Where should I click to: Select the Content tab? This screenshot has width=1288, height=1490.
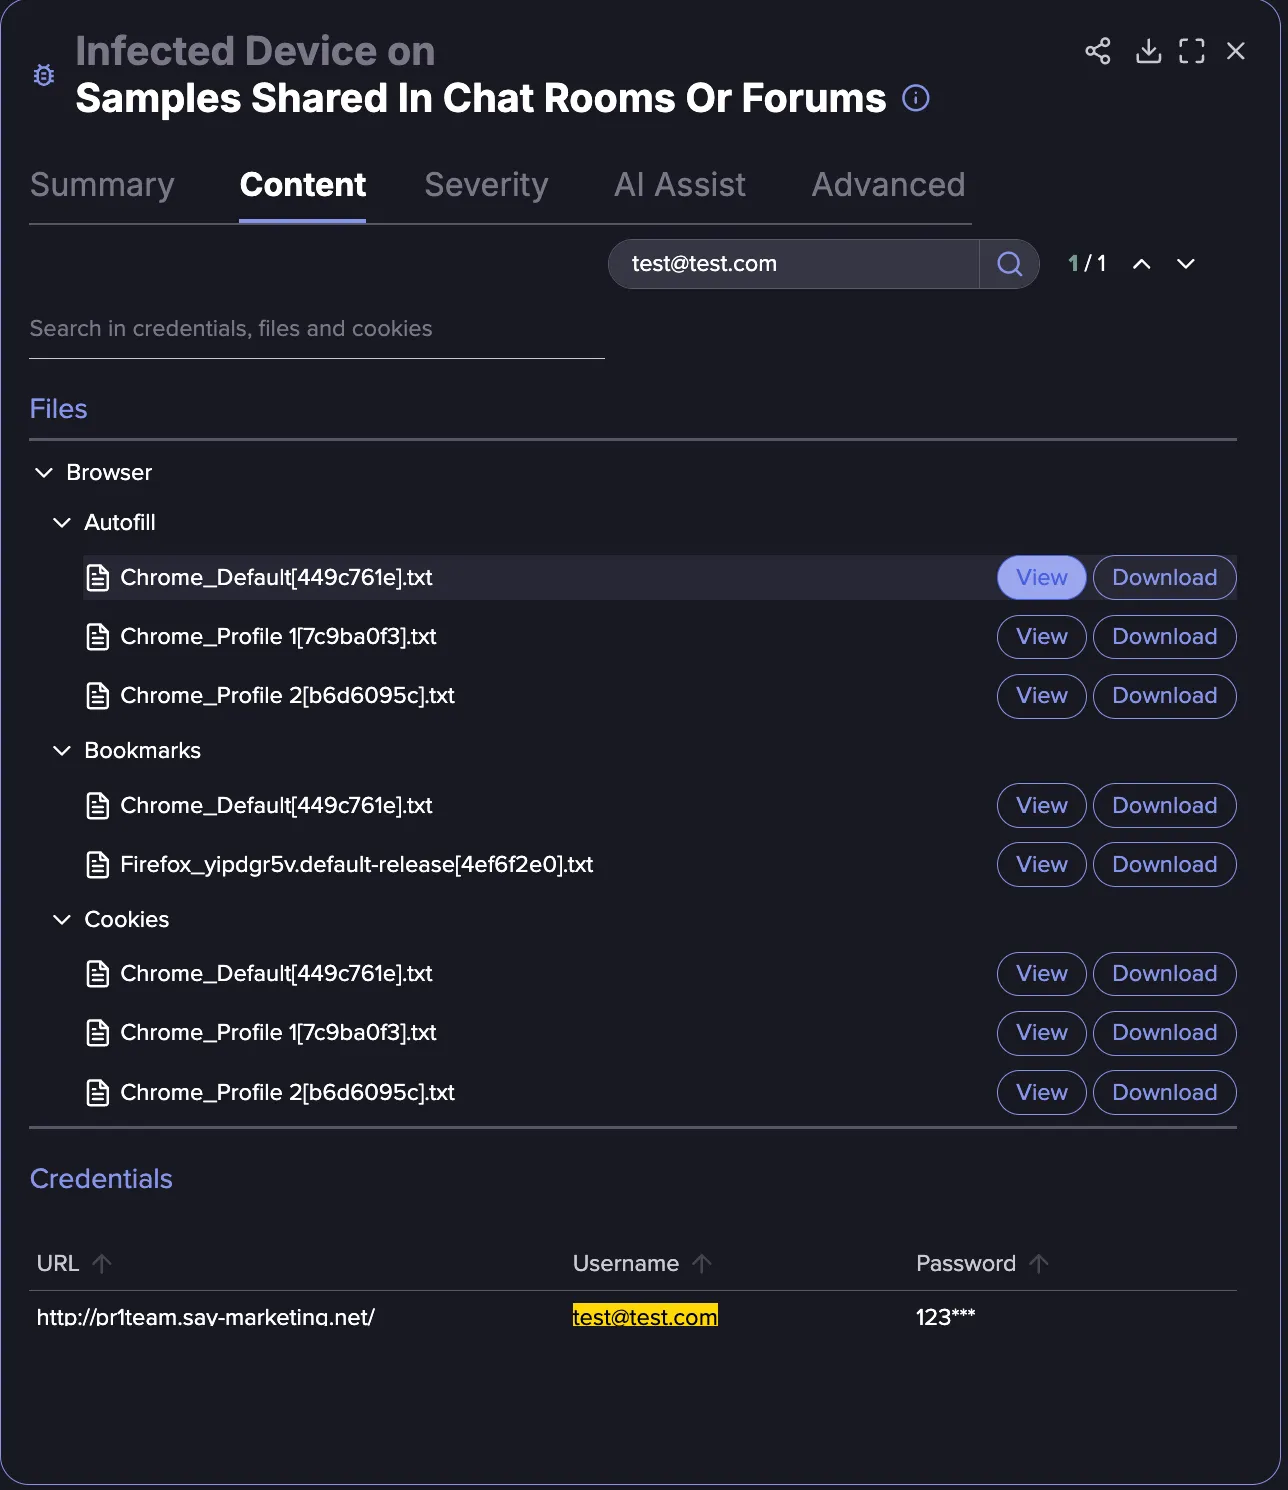pos(303,185)
